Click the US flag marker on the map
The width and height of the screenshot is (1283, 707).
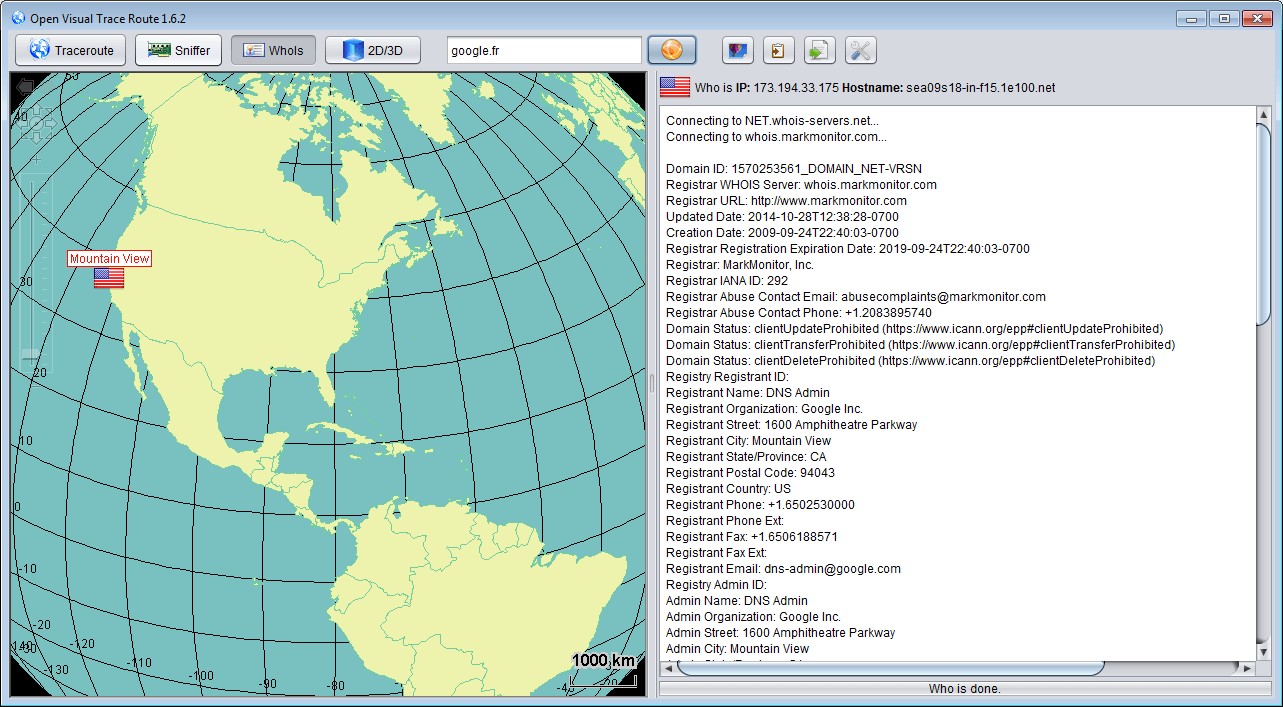coord(109,278)
